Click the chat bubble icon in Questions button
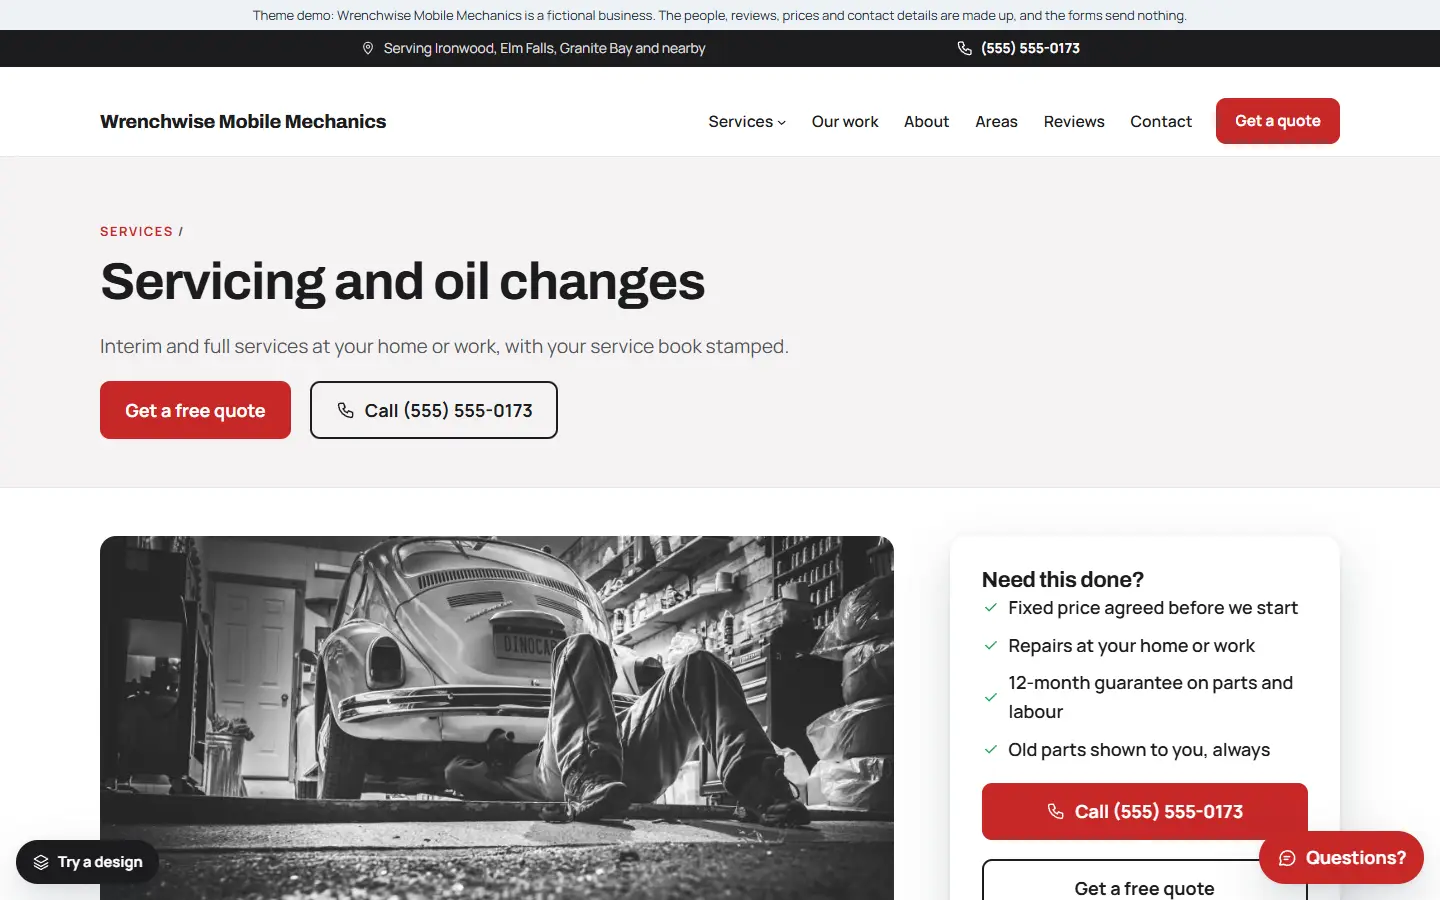Screen dimensions: 1440x900 click(1287, 858)
